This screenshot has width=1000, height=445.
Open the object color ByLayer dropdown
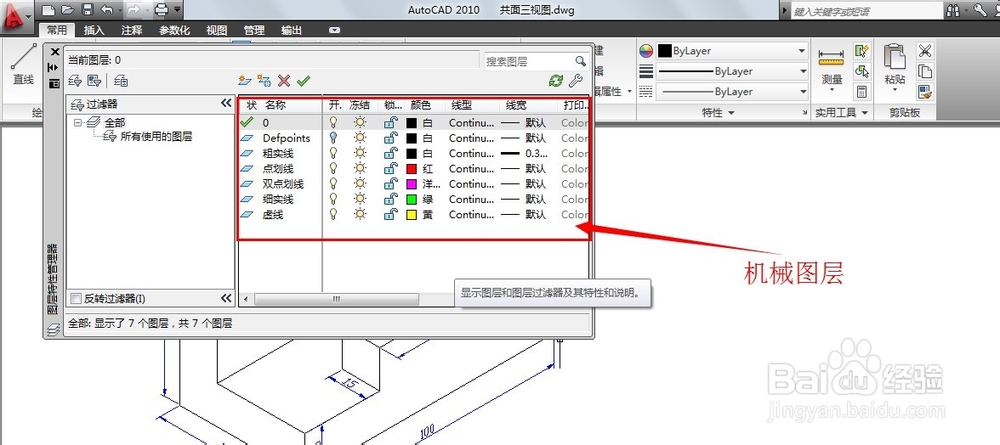point(732,51)
